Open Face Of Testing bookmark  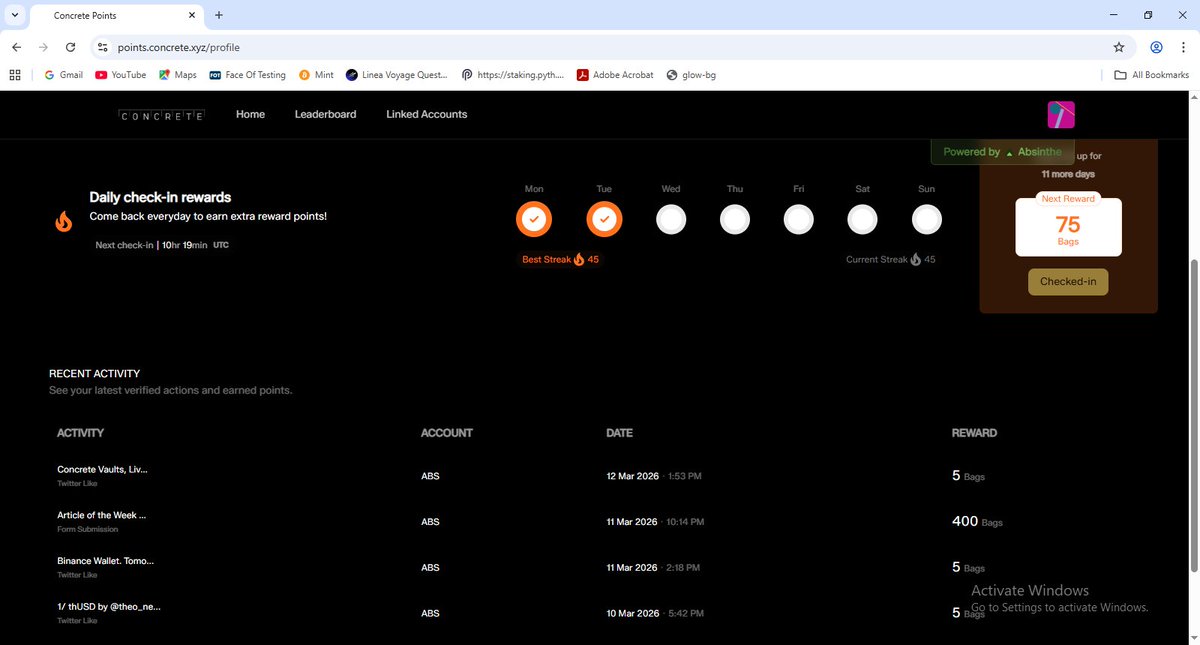[247, 75]
